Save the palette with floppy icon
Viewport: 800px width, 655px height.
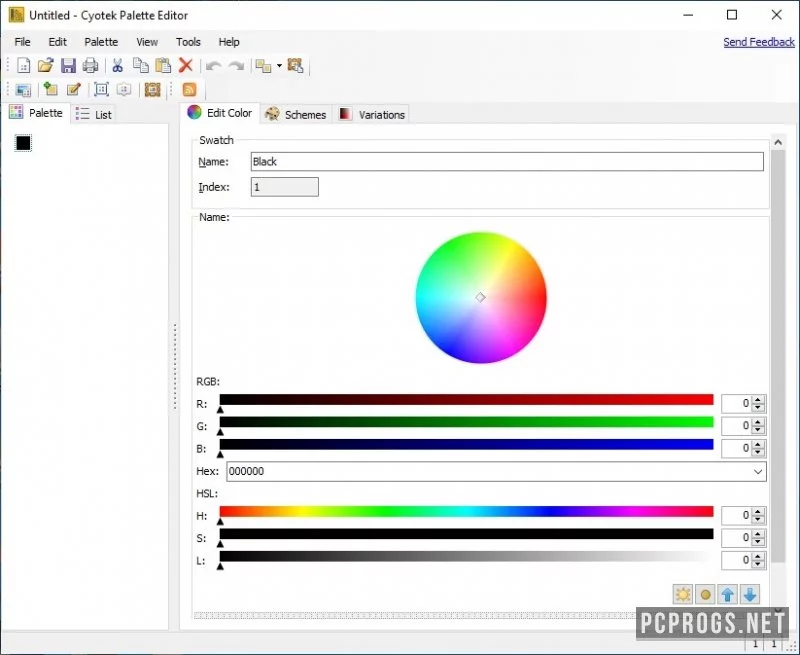coord(68,65)
